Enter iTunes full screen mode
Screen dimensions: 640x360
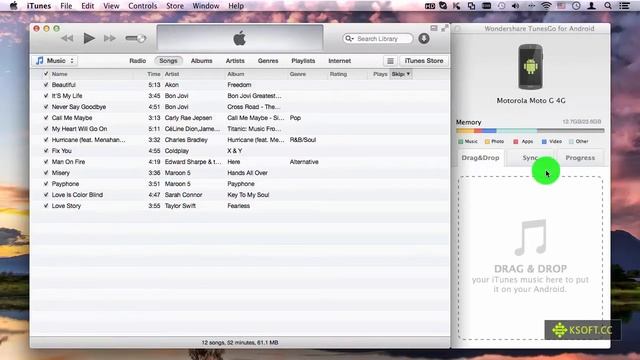pos(444,28)
